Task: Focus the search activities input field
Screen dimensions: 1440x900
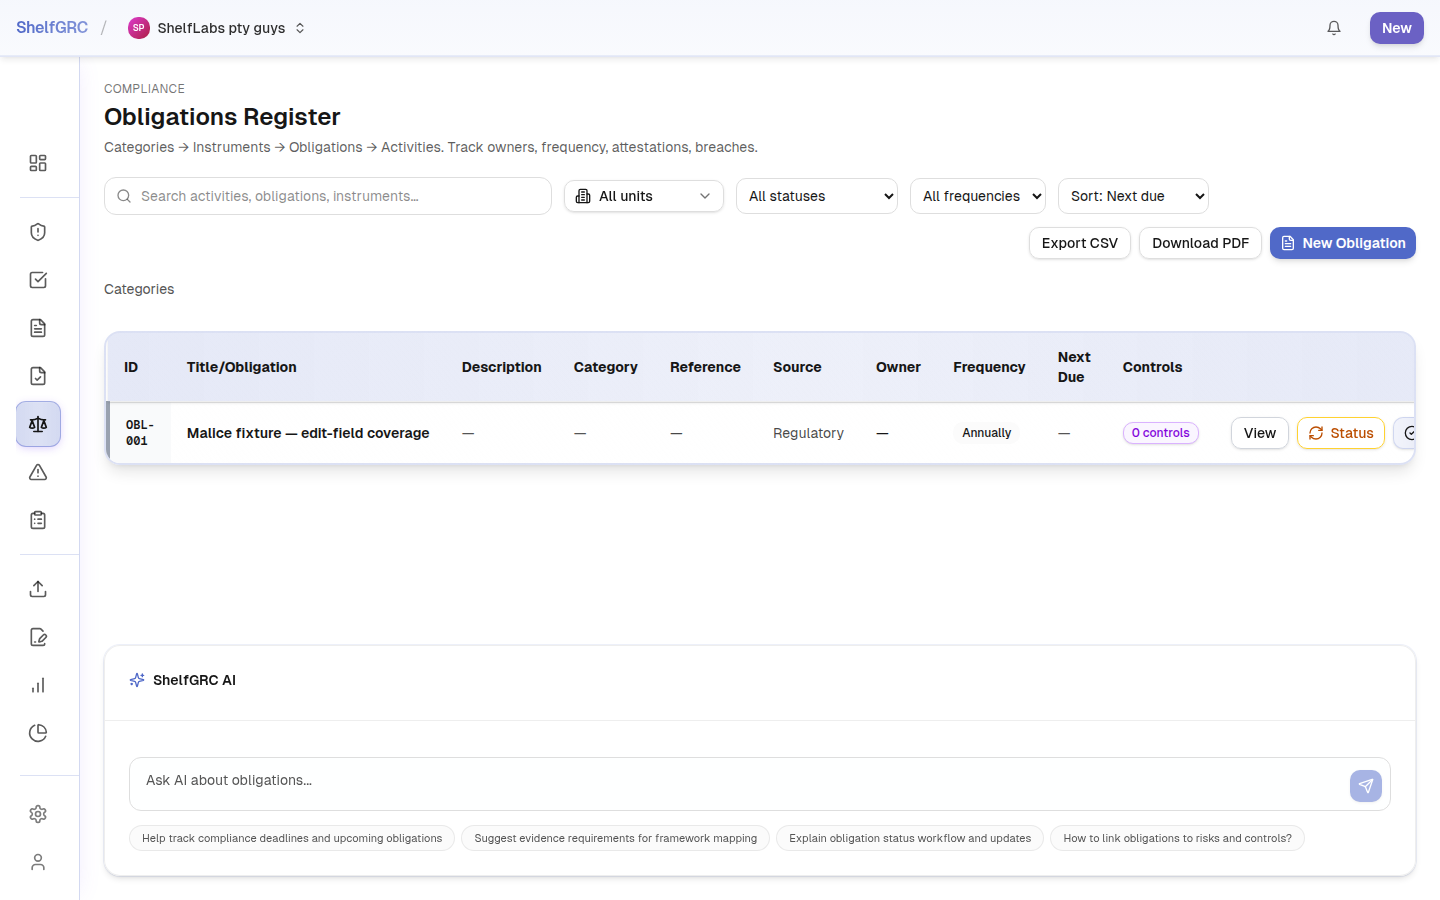Action: [328, 196]
